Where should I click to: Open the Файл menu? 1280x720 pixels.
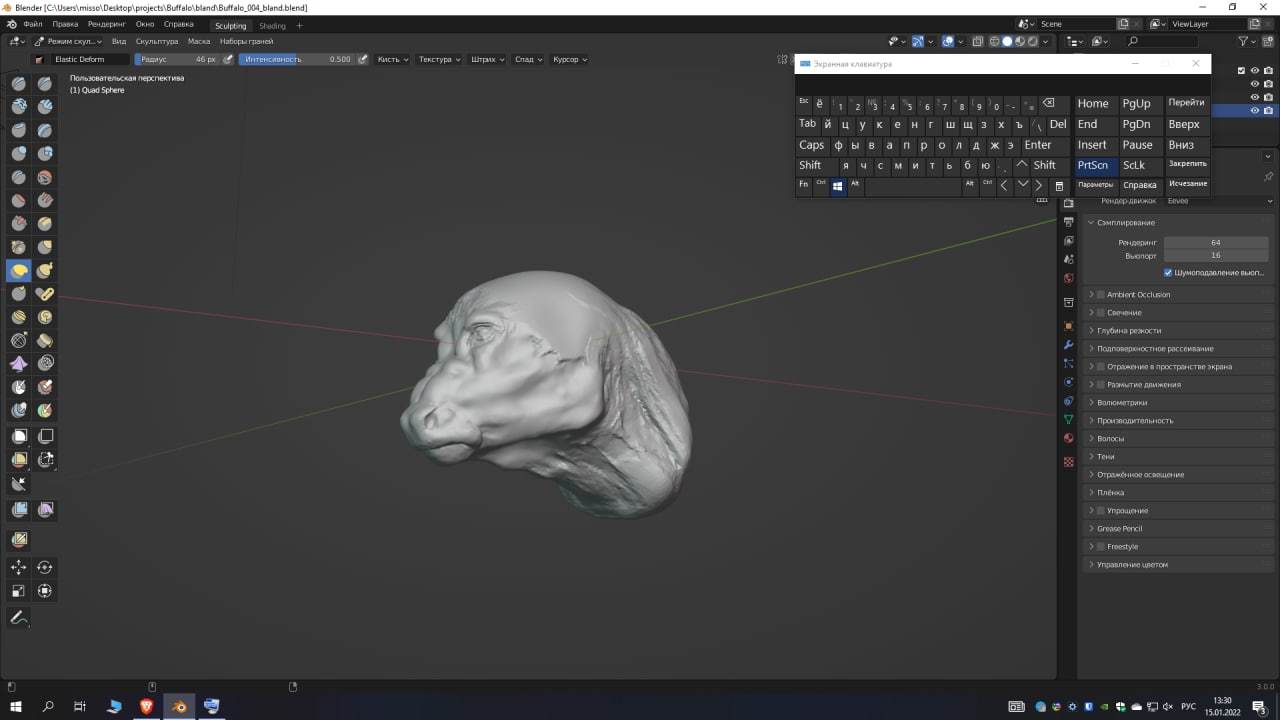pyautogui.click(x=32, y=23)
